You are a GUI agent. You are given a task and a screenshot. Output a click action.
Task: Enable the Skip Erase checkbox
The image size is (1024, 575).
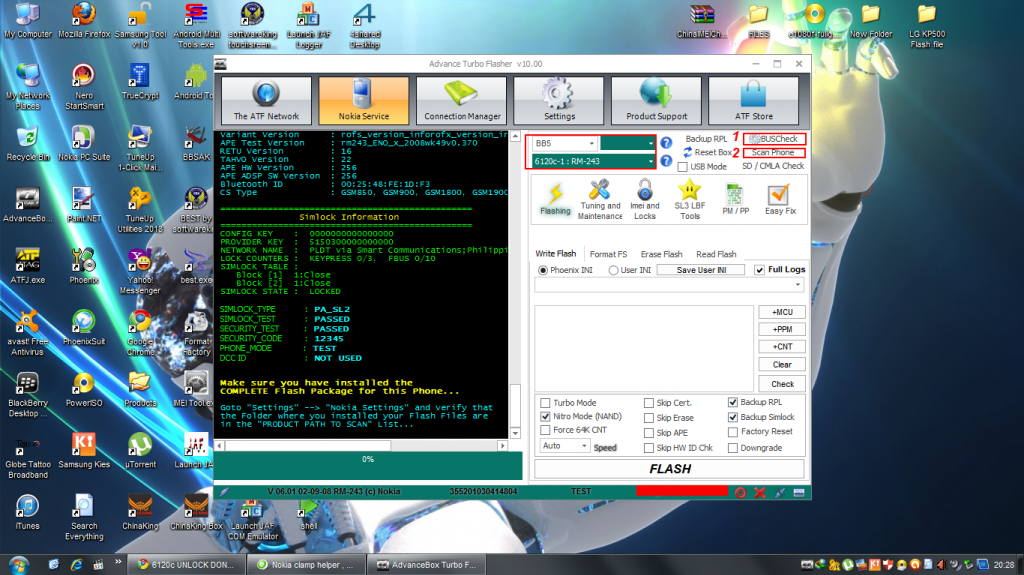pos(648,418)
